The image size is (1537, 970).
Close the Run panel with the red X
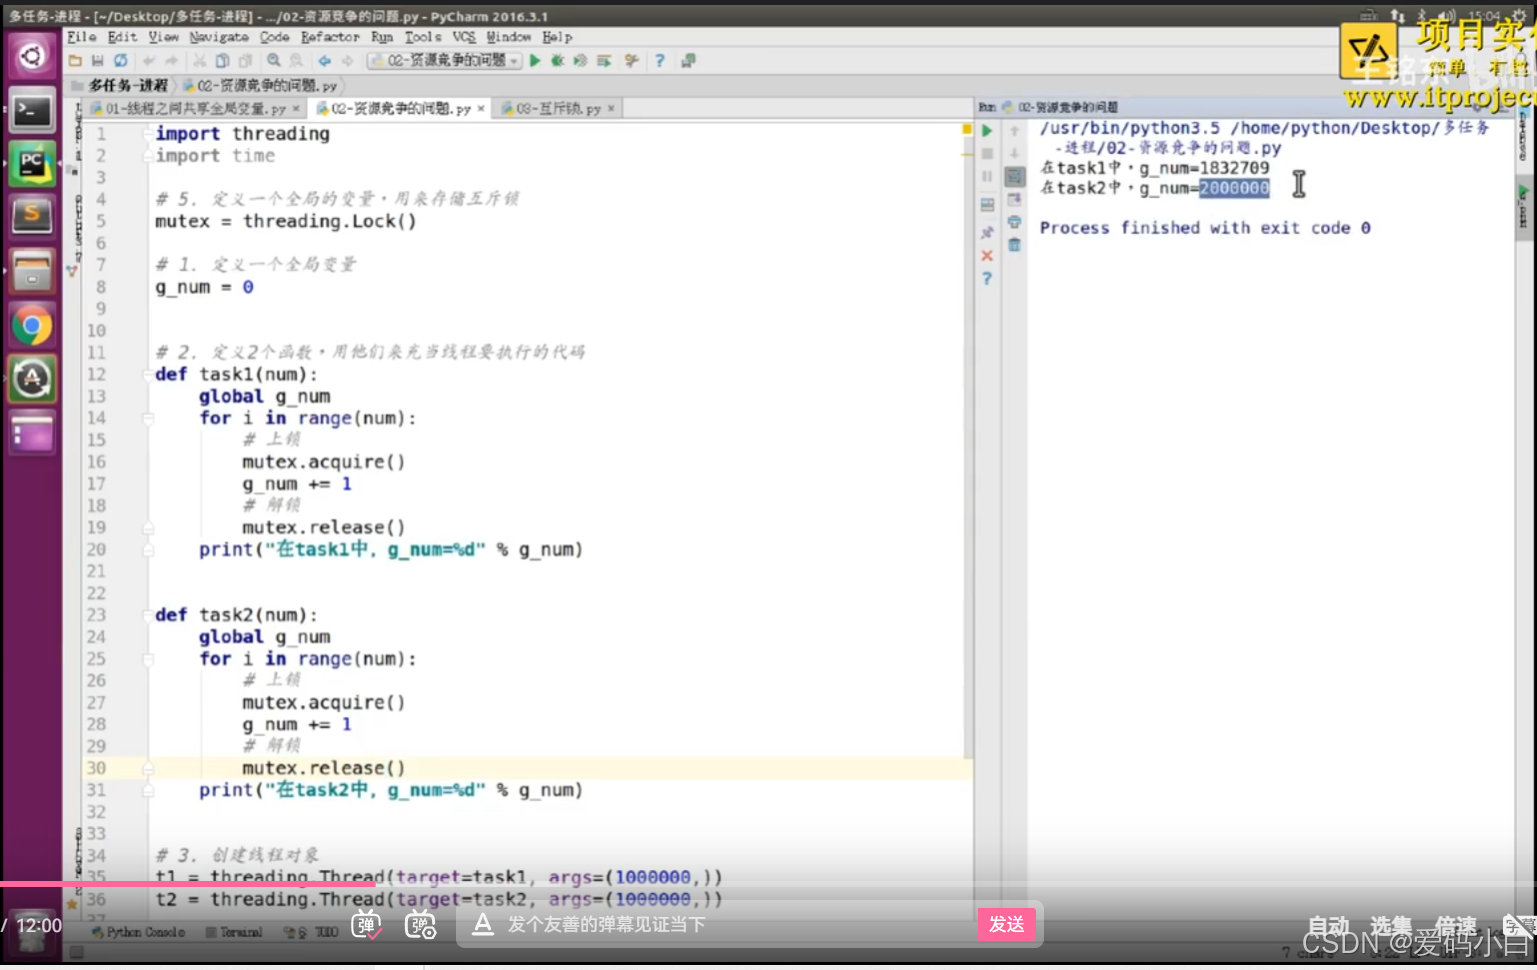987,256
